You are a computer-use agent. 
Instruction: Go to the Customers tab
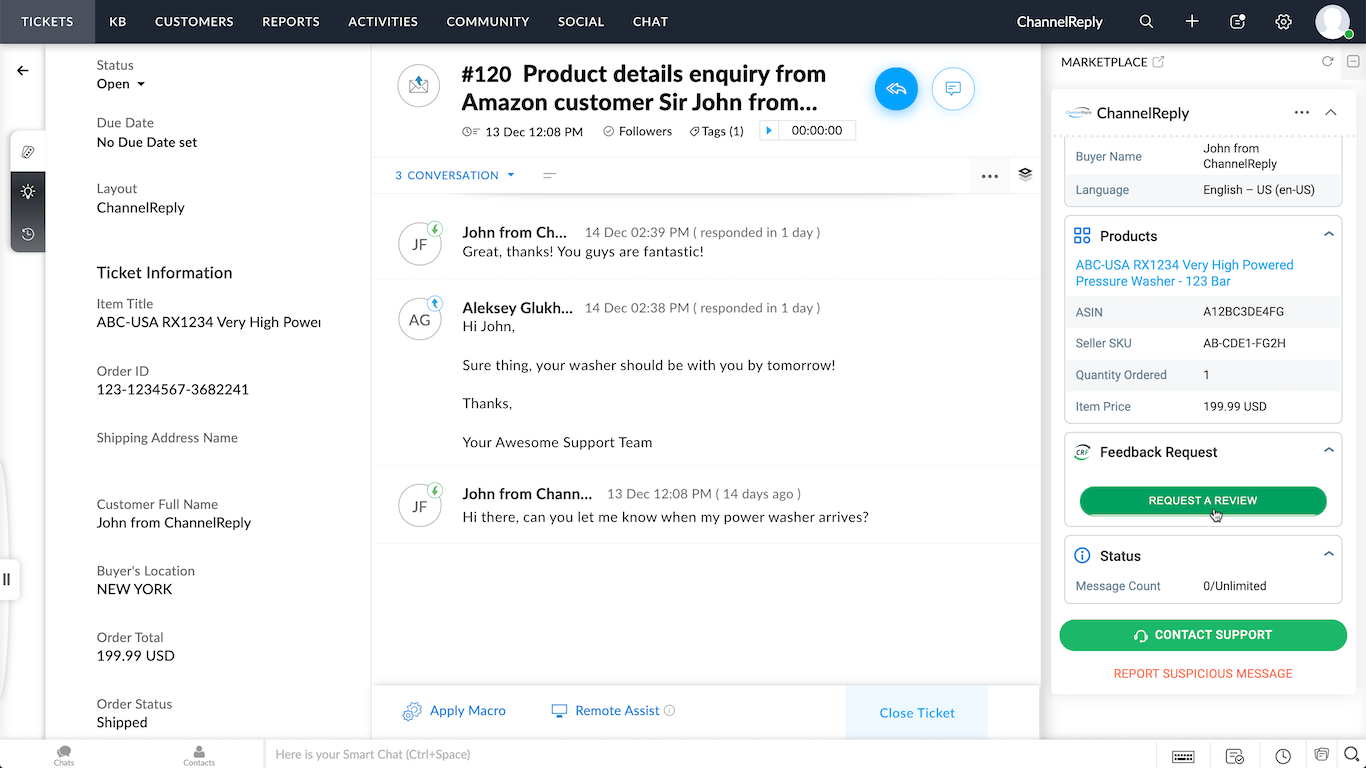pyautogui.click(x=194, y=21)
